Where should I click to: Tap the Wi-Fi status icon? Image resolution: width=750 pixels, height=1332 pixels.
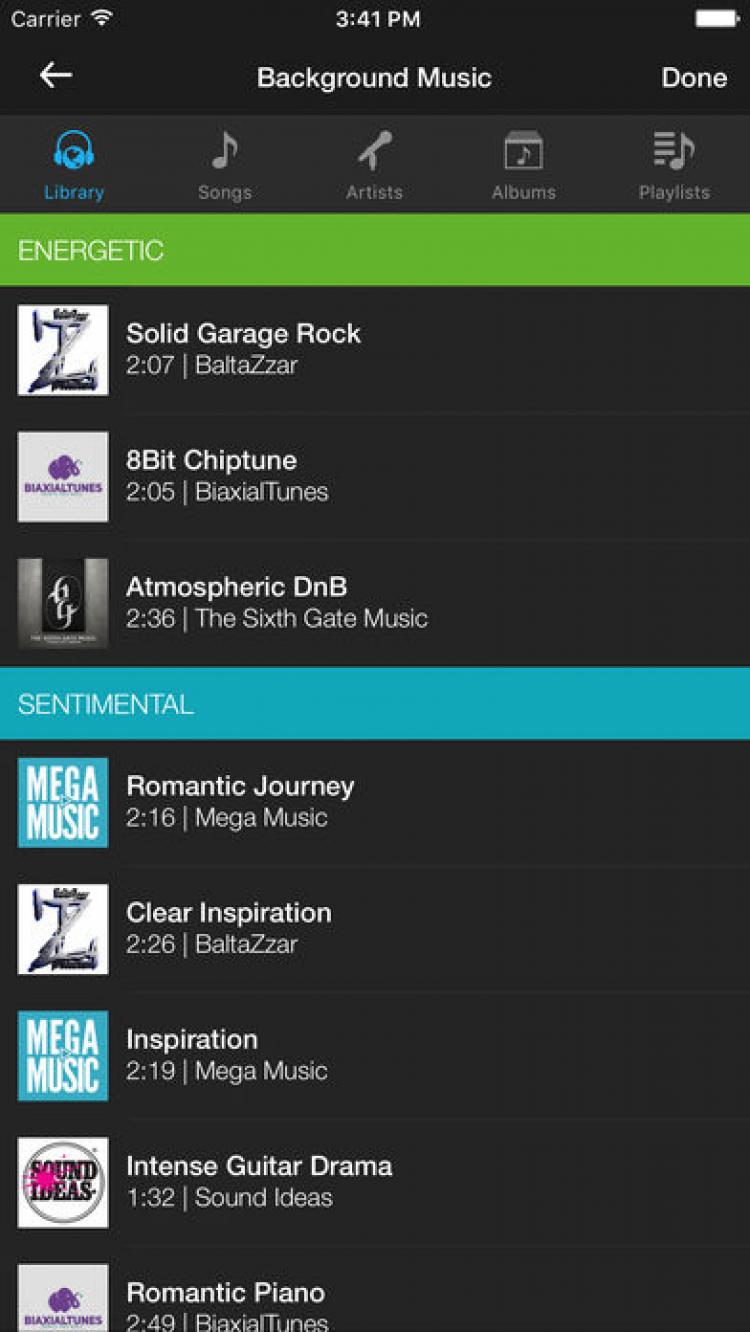coord(101,19)
